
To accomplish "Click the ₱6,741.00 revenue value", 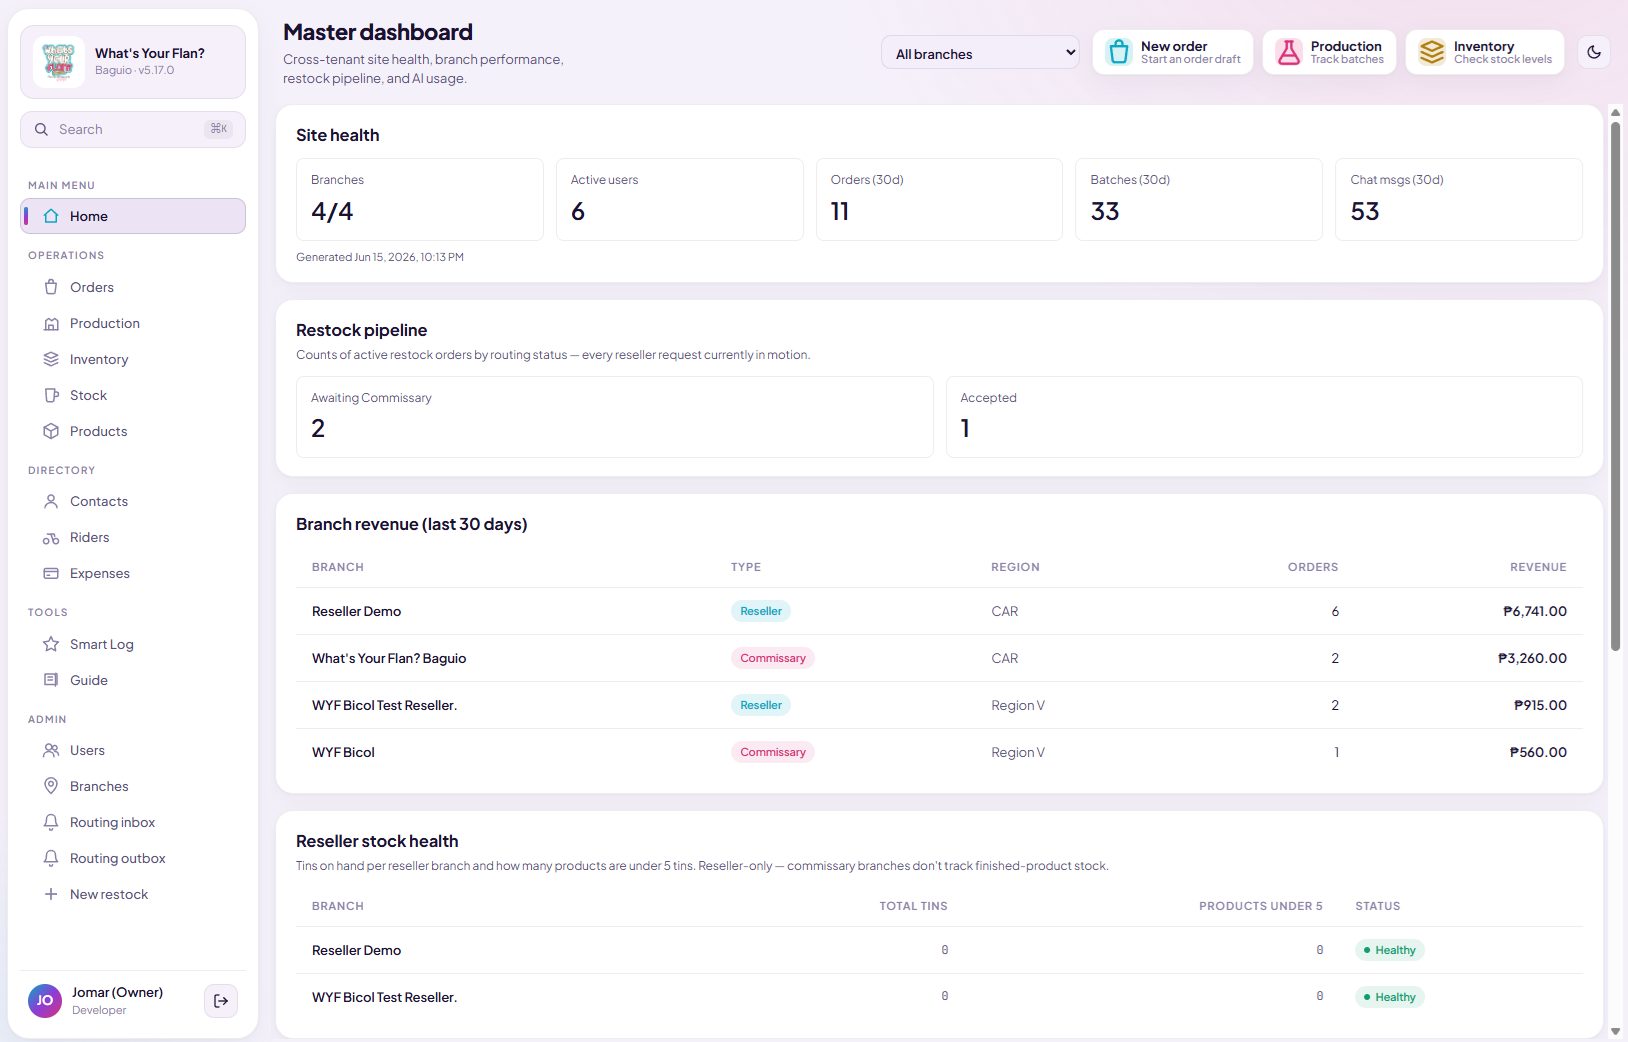I will 1535,611.
